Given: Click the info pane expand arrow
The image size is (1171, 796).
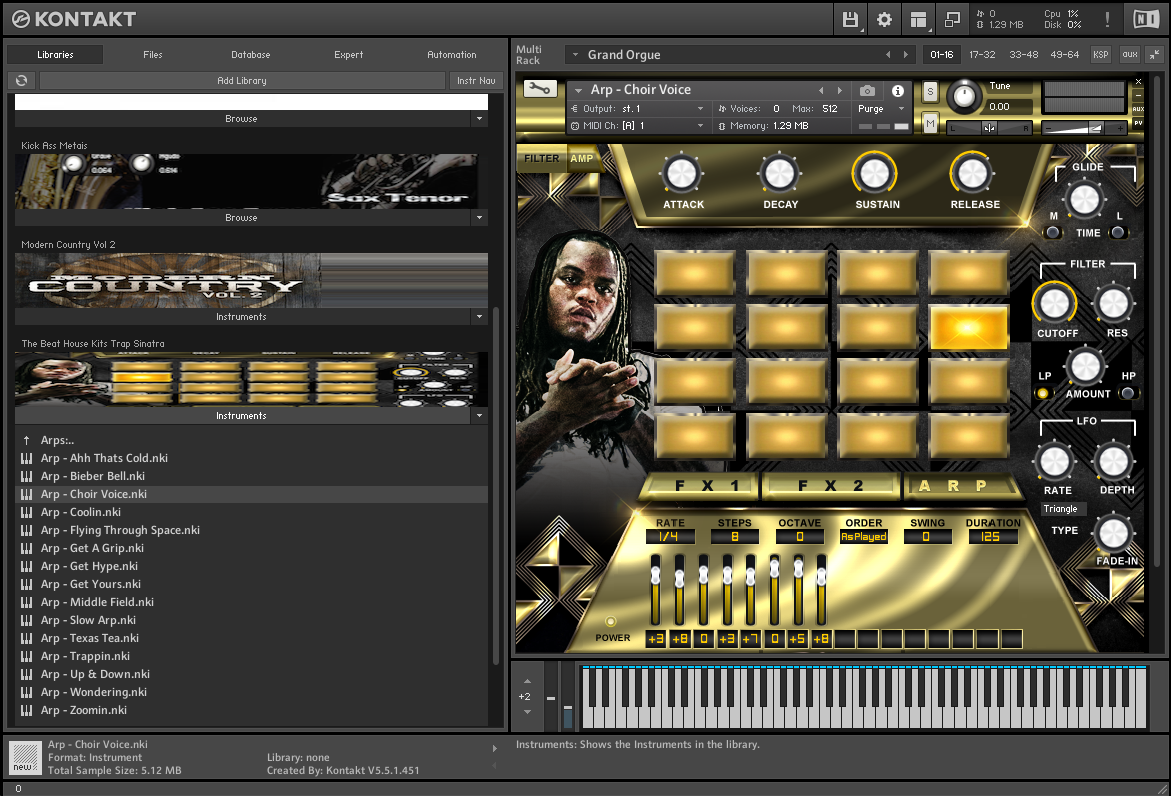Looking at the screenshot, I should pos(494,748).
